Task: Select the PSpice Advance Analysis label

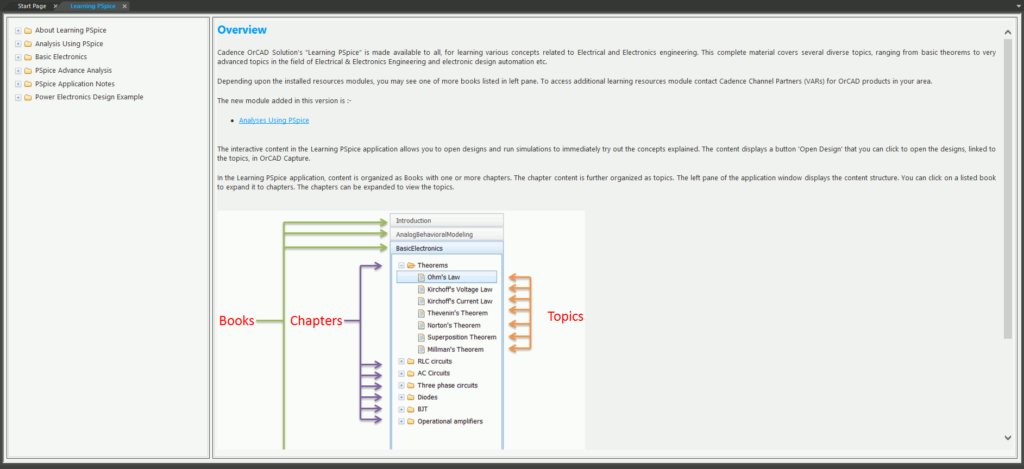Action: click(x=74, y=71)
